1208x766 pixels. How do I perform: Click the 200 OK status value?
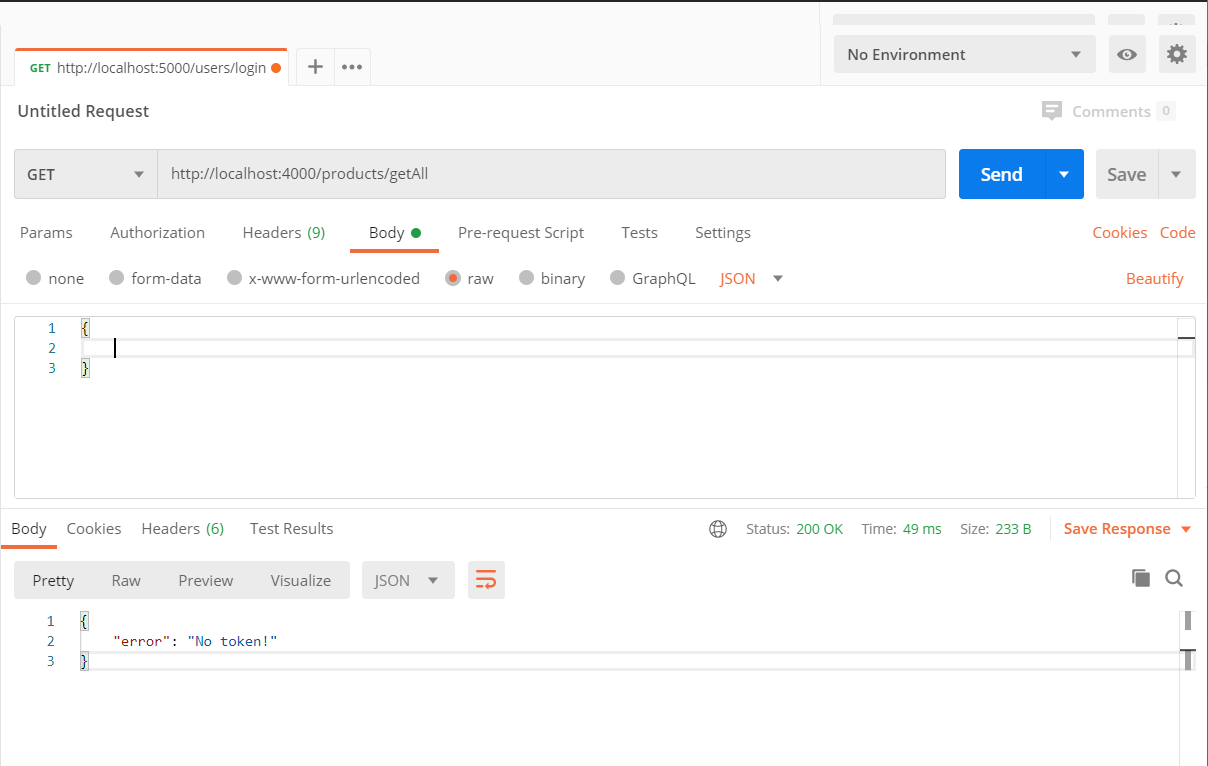[820, 529]
